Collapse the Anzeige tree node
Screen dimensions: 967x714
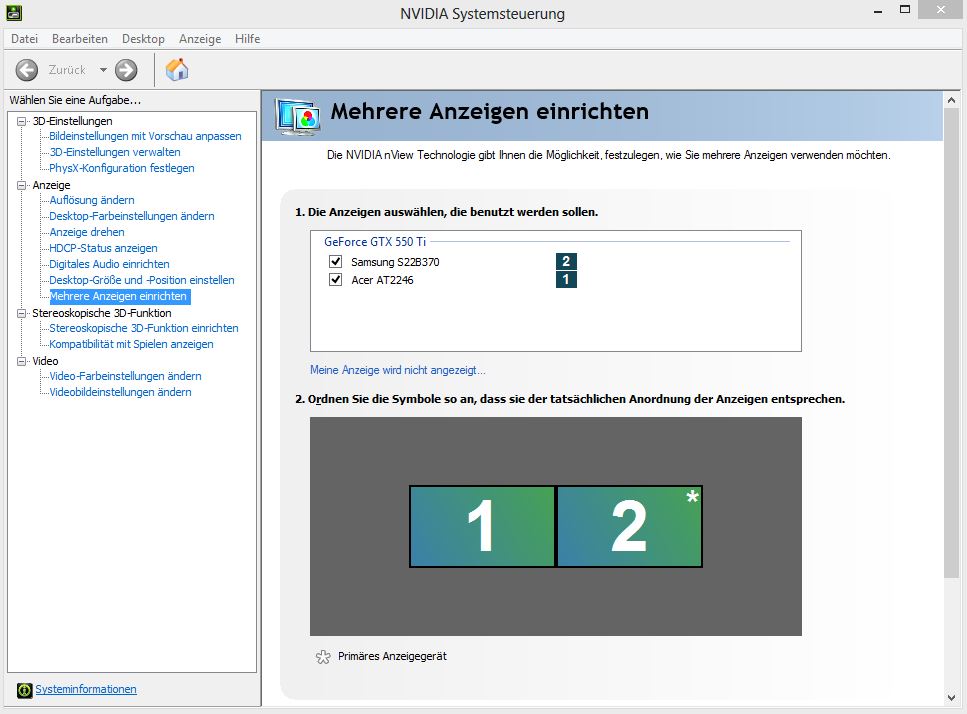click(x=22, y=186)
